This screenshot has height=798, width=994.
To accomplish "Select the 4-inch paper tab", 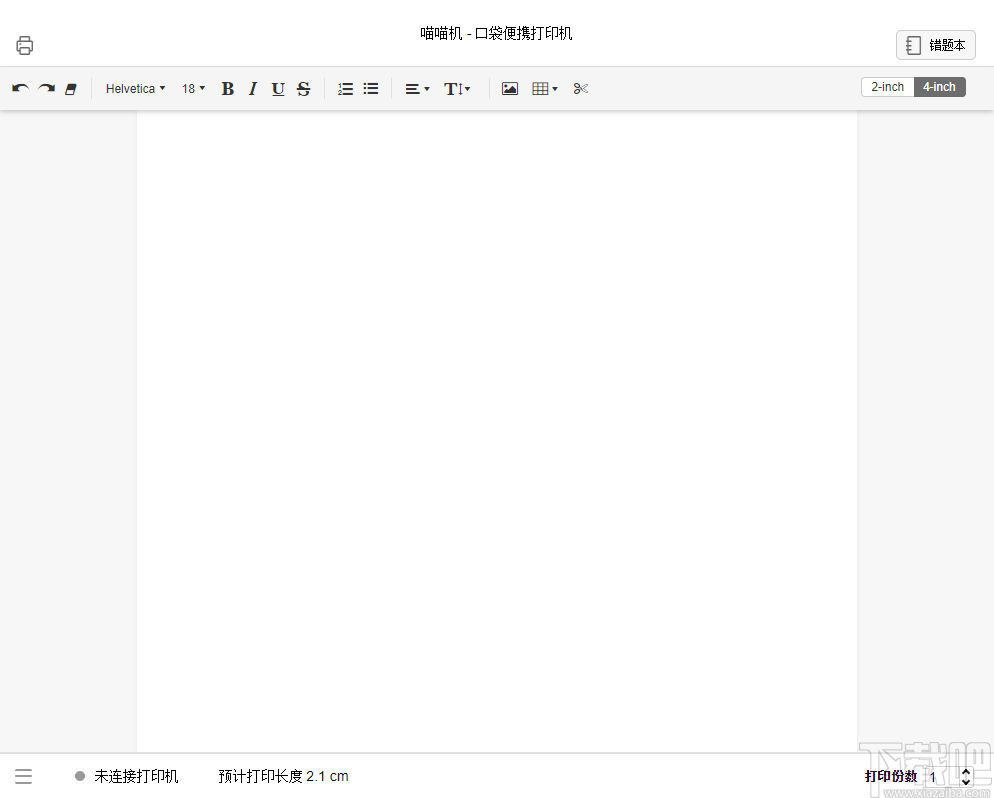I will coord(938,87).
